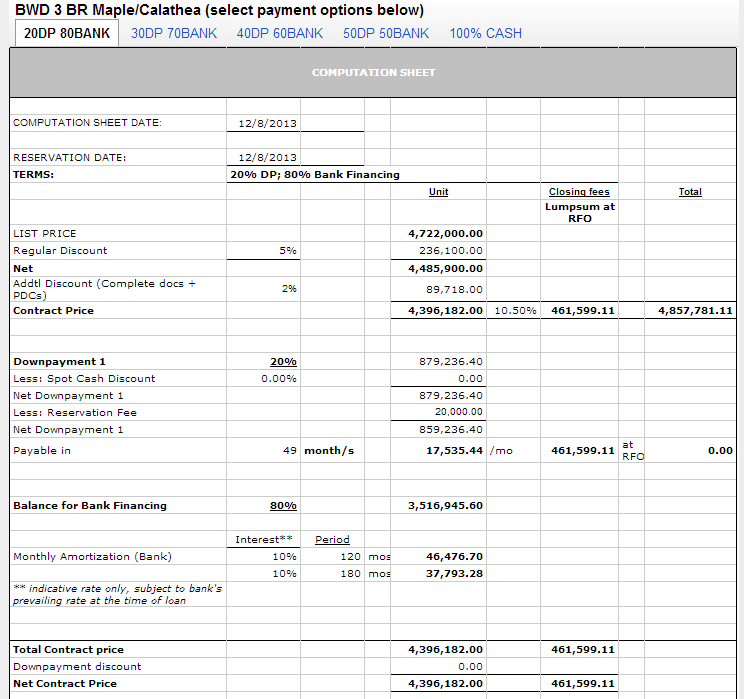Click the '20% DP; 80% Bank Financing' terms
The height and width of the screenshot is (699, 744).
tap(315, 175)
